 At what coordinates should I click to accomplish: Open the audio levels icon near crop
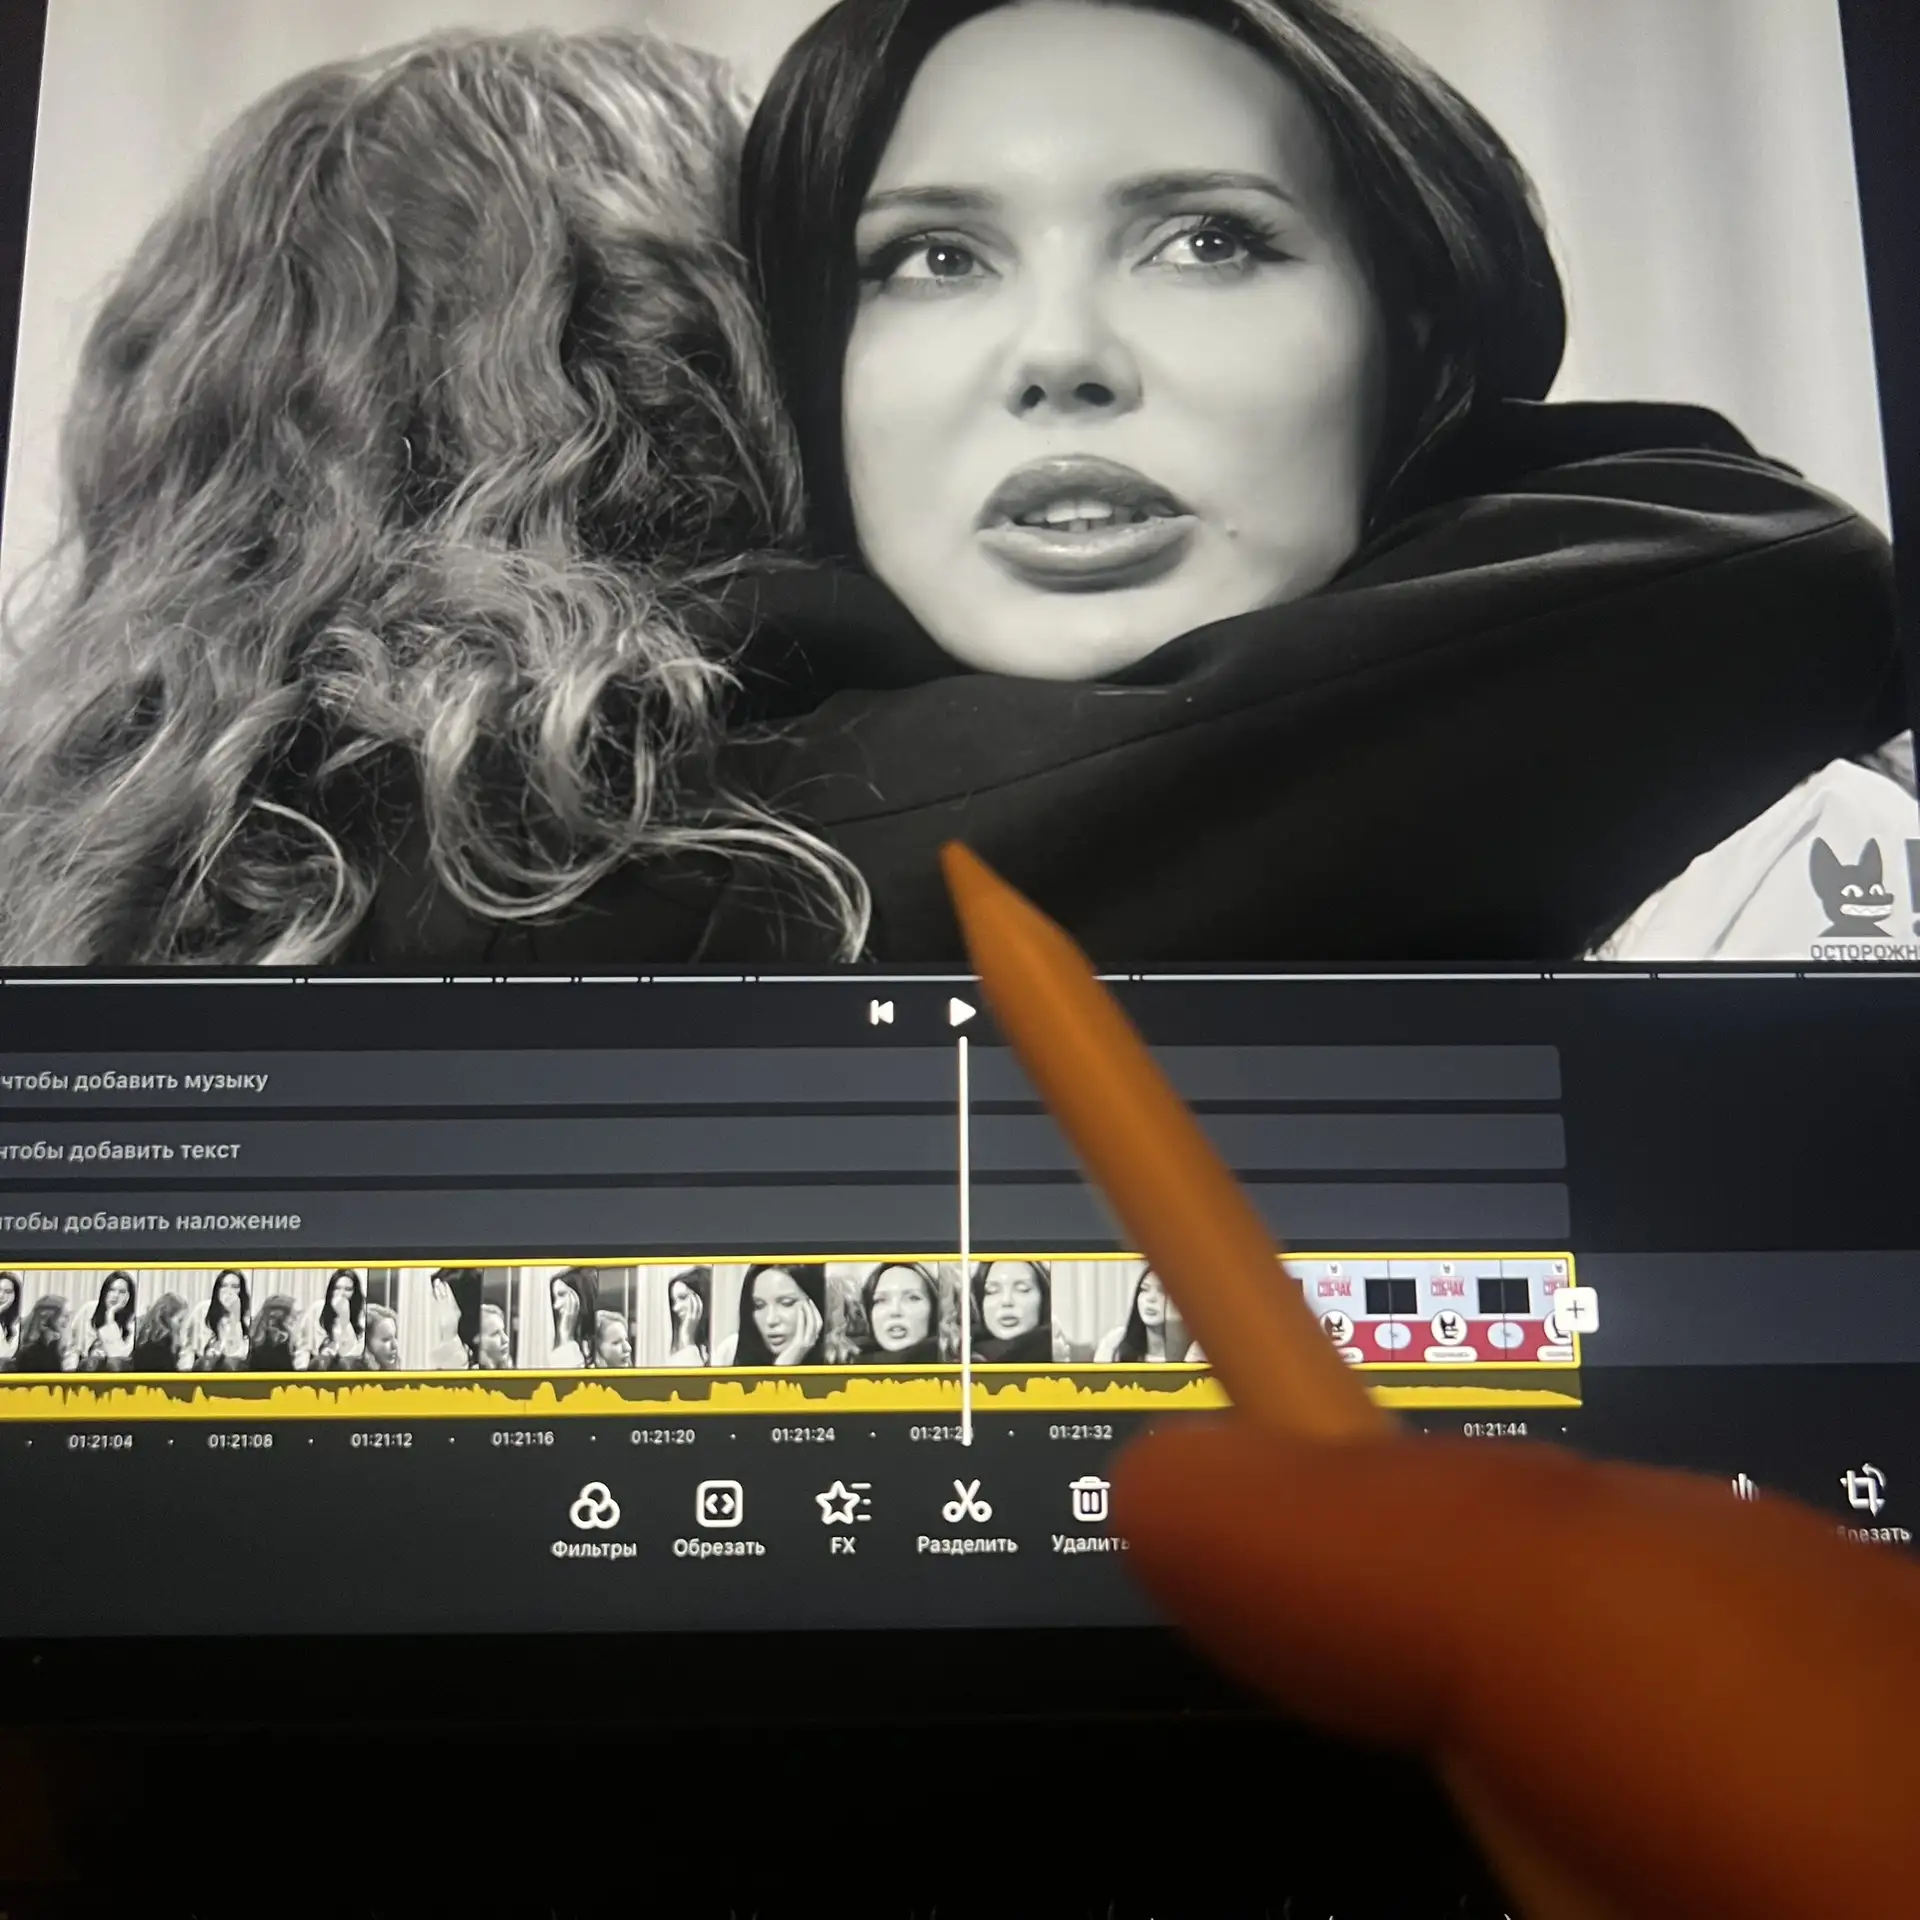click(1745, 1488)
